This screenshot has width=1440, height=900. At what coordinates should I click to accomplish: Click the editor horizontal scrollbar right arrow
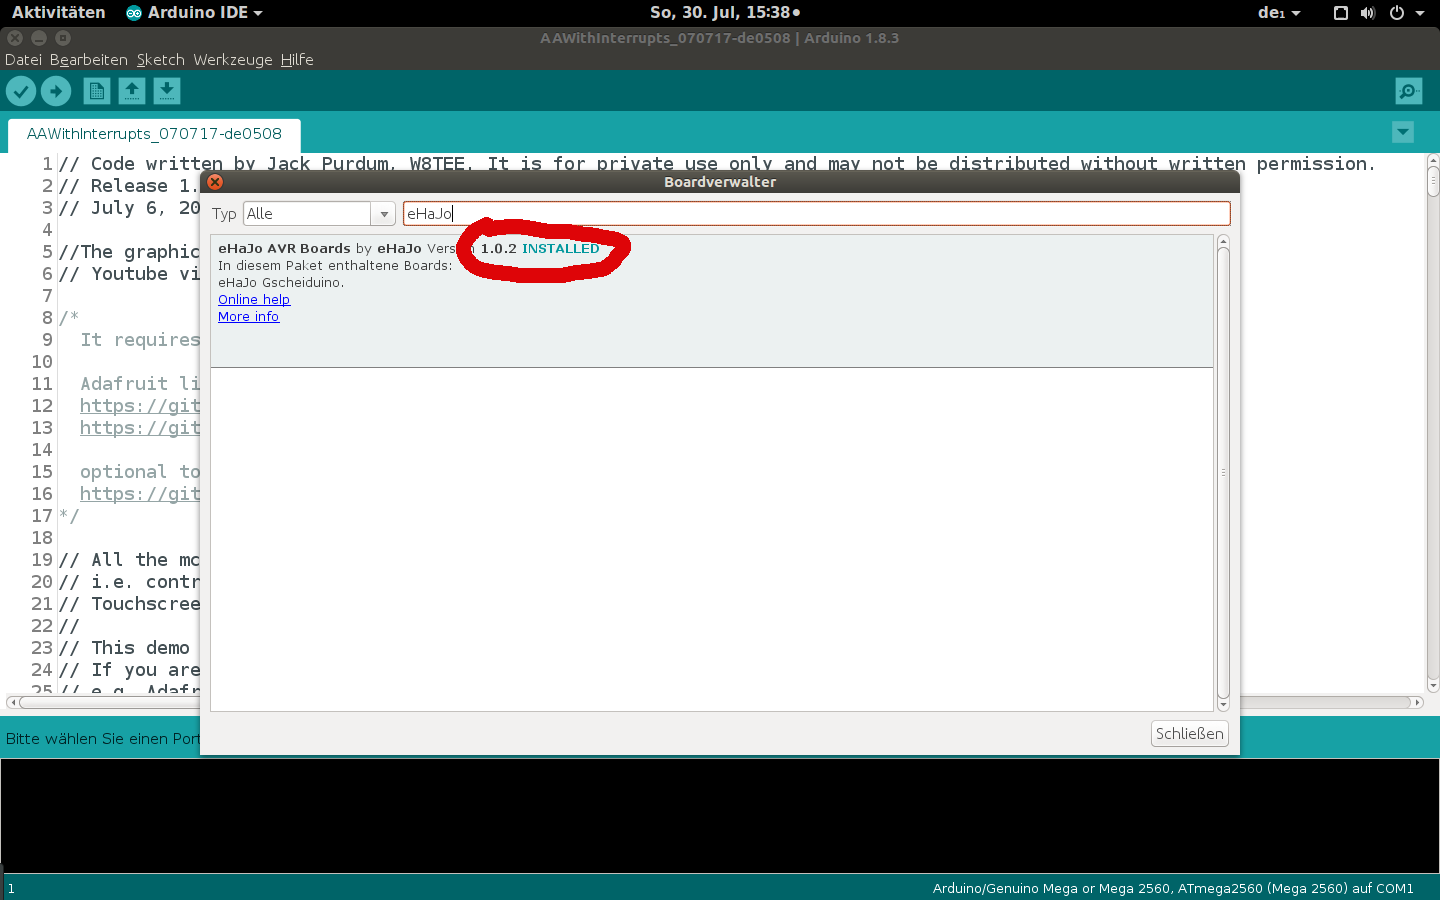(x=1417, y=702)
